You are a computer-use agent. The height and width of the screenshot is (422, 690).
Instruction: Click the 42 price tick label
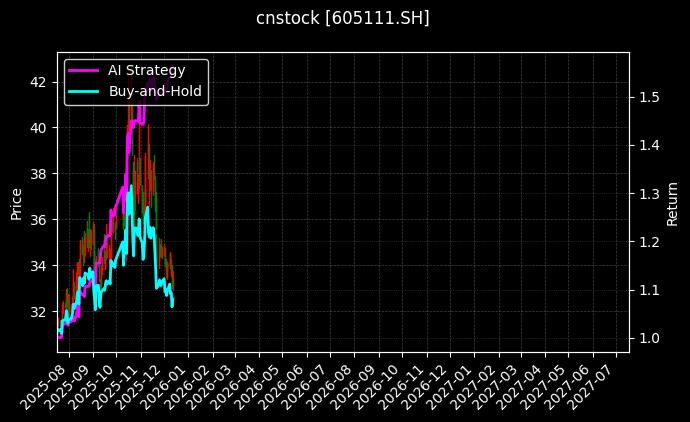pyautogui.click(x=38, y=81)
